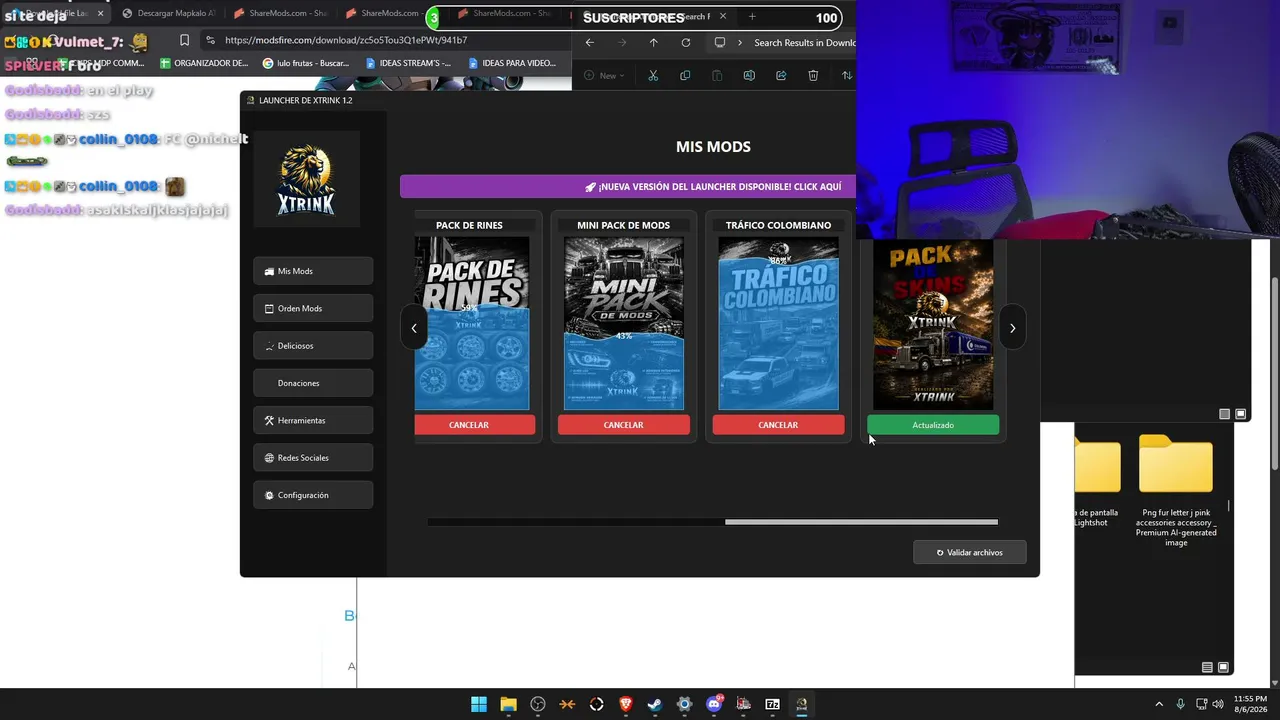Select the Tráfico Colombiano thumbnail

tap(778, 324)
